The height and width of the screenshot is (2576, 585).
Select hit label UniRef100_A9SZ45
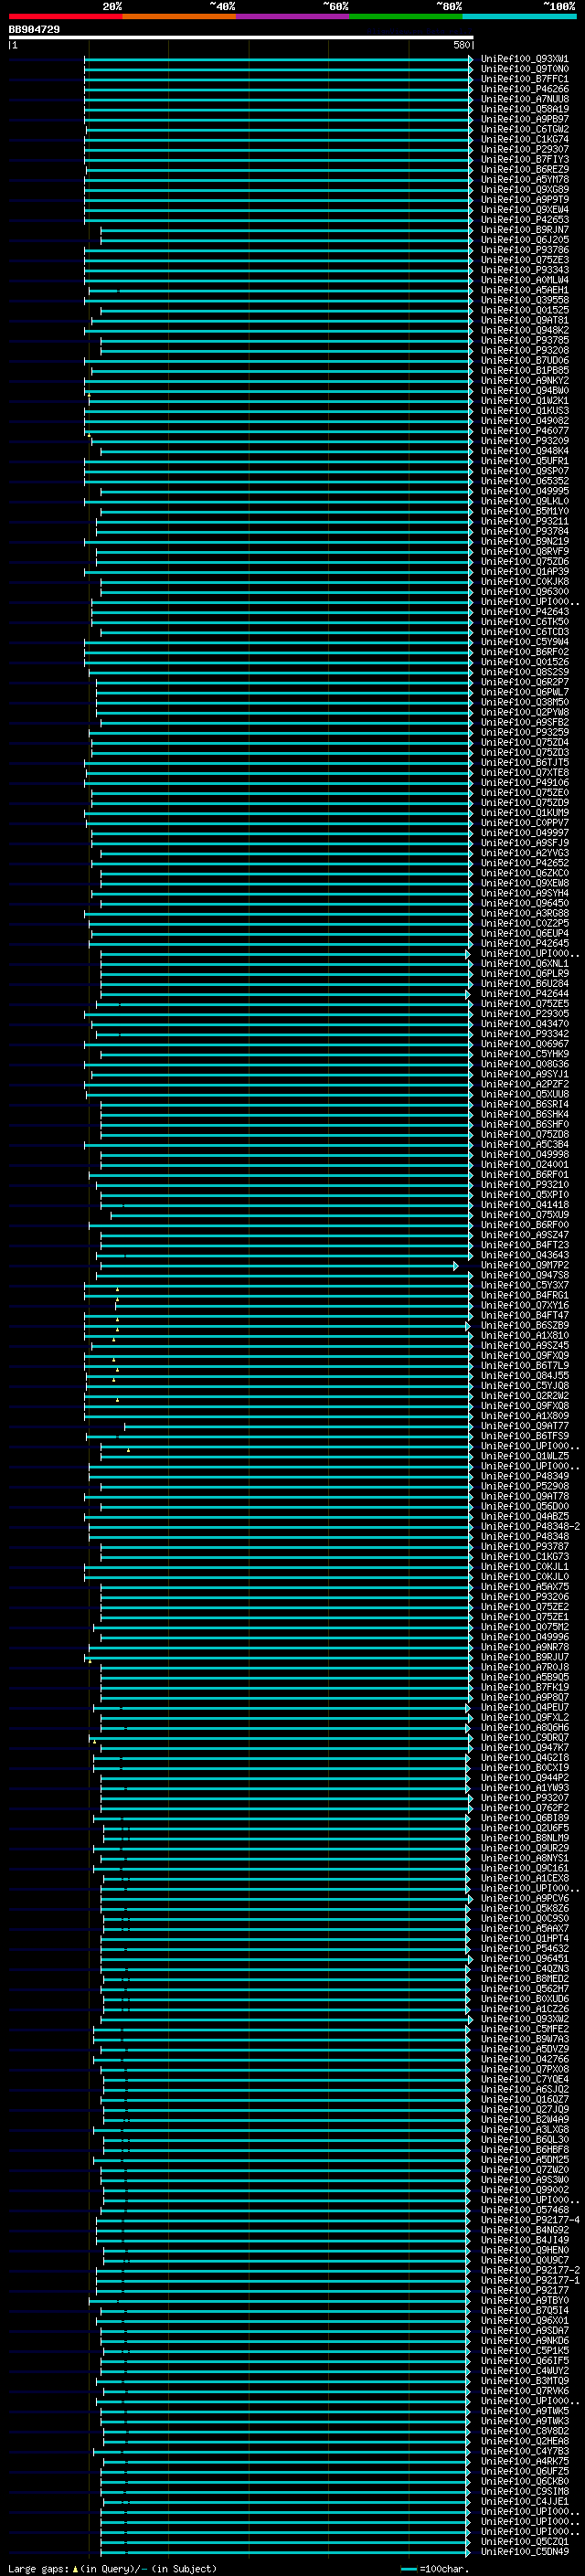tap(524, 1345)
